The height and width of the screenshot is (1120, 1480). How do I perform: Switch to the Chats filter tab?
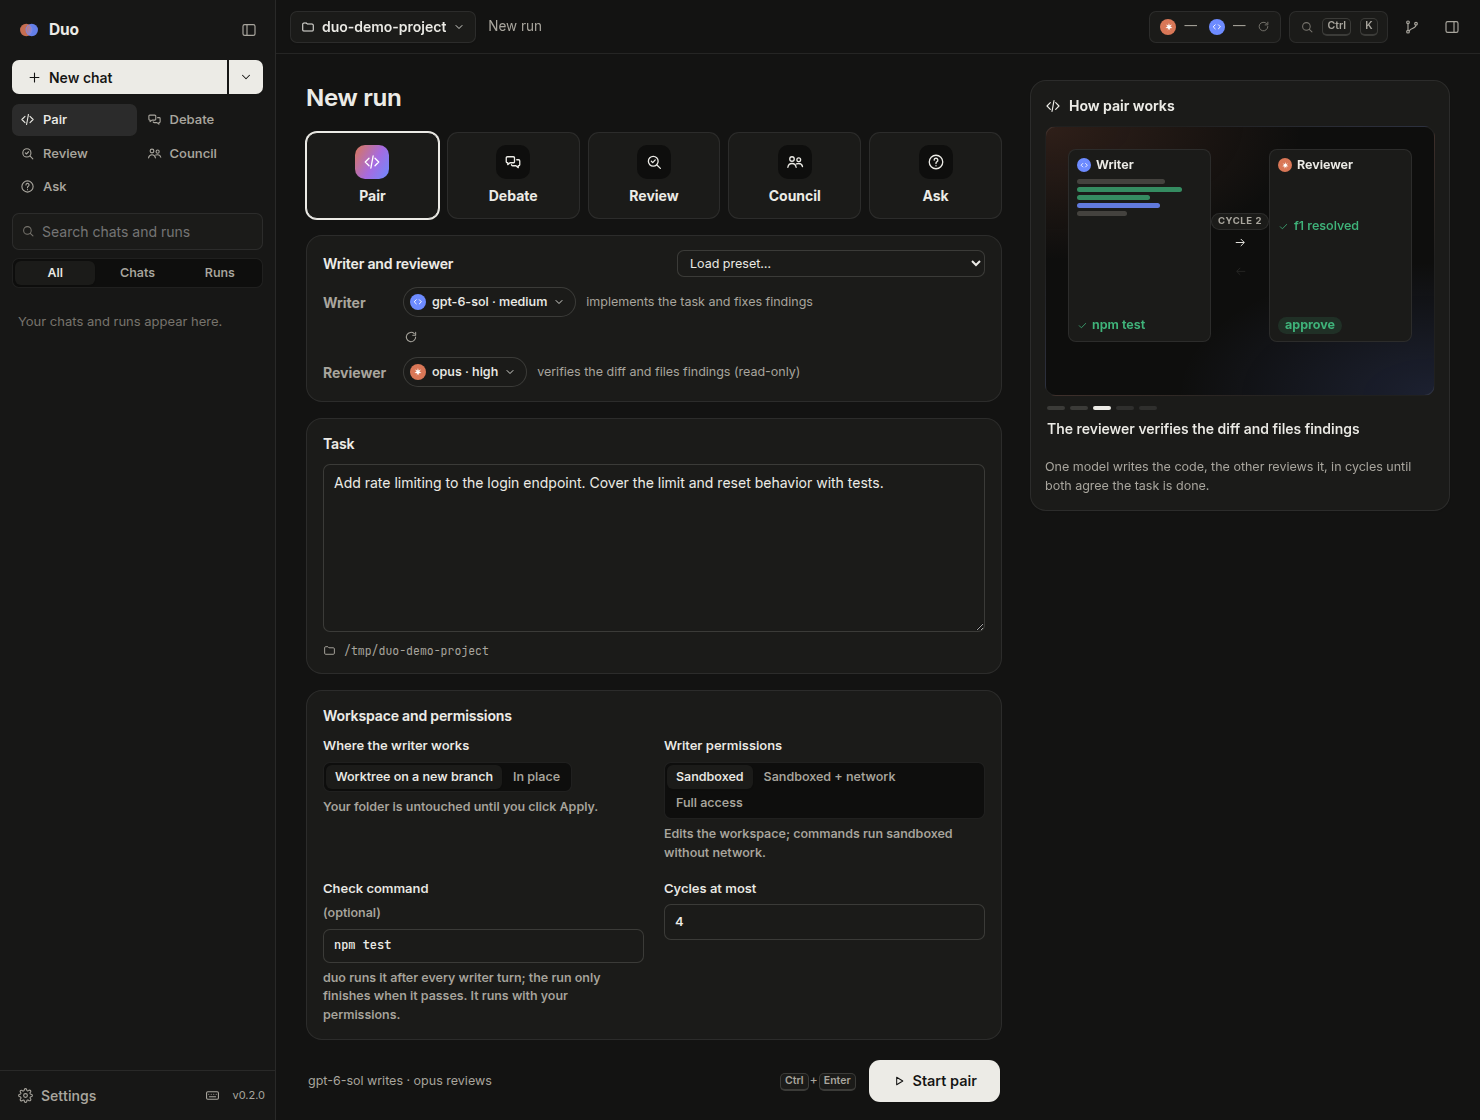point(137,273)
